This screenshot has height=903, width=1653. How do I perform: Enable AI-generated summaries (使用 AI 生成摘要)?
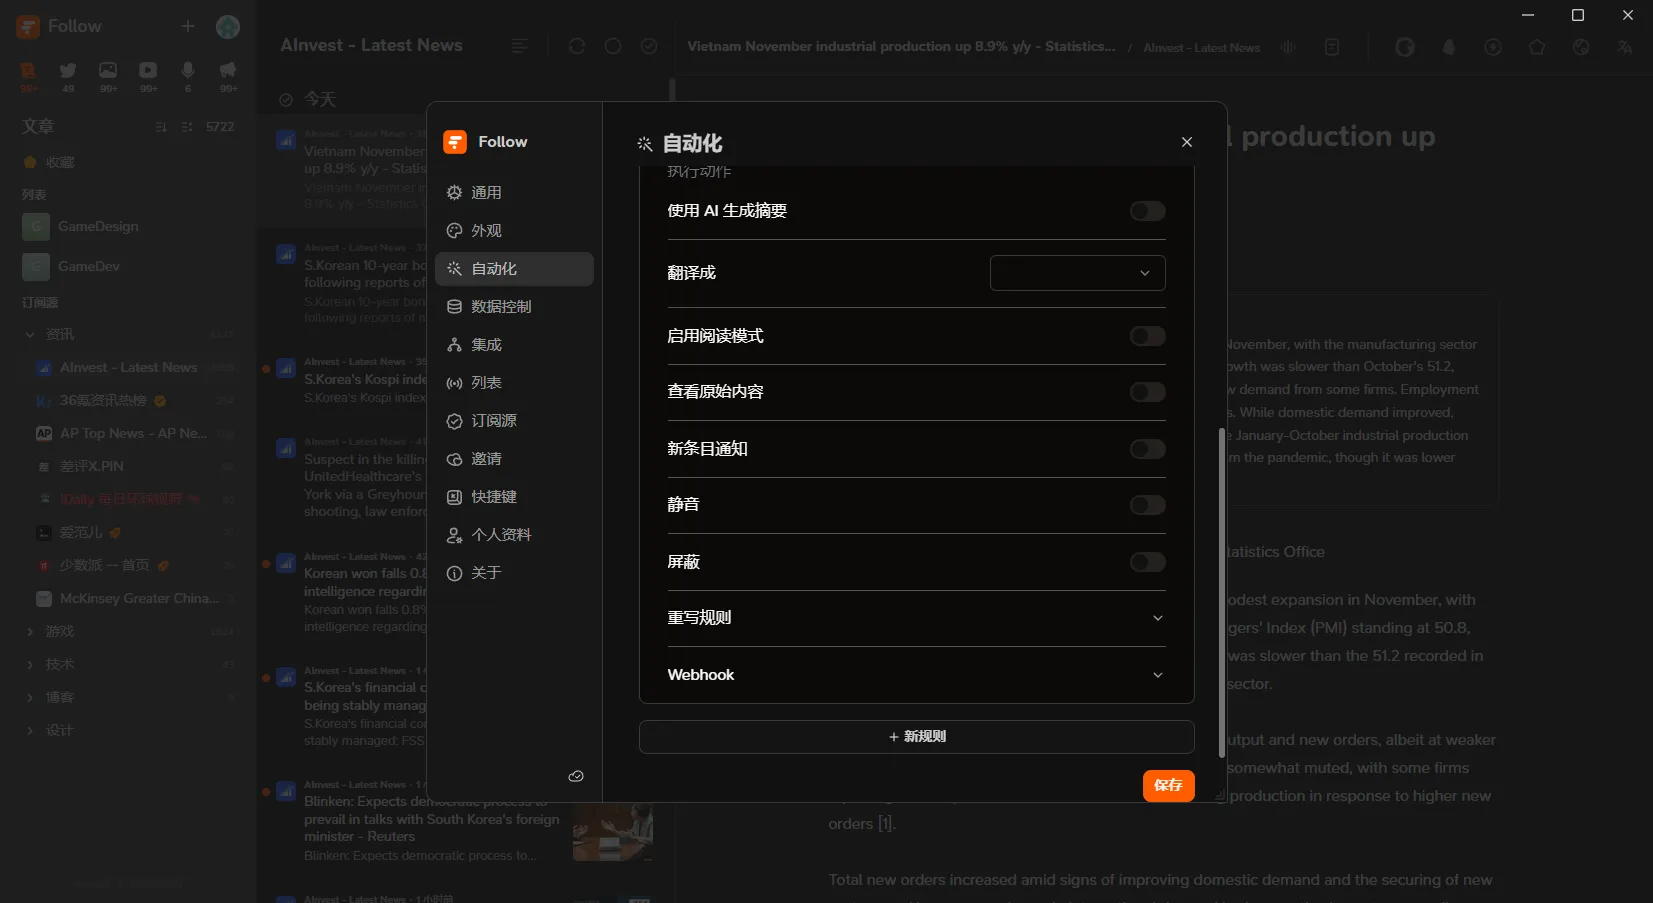[x=1146, y=211]
